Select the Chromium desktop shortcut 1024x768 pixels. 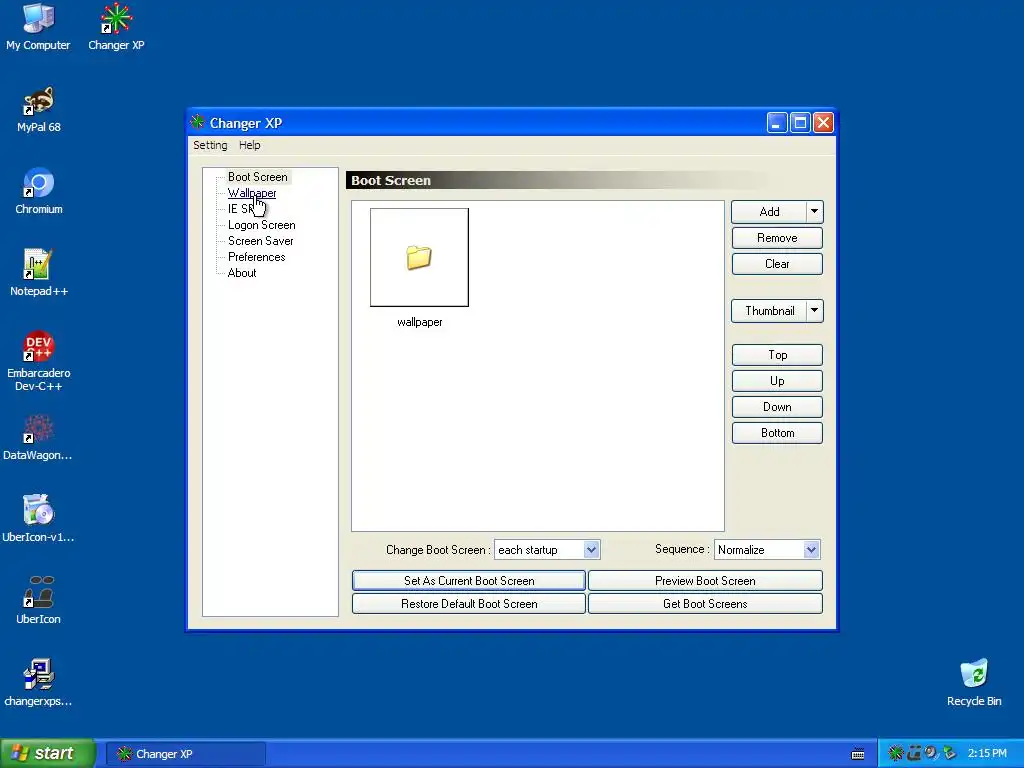pyautogui.click(x=39, y=191)
